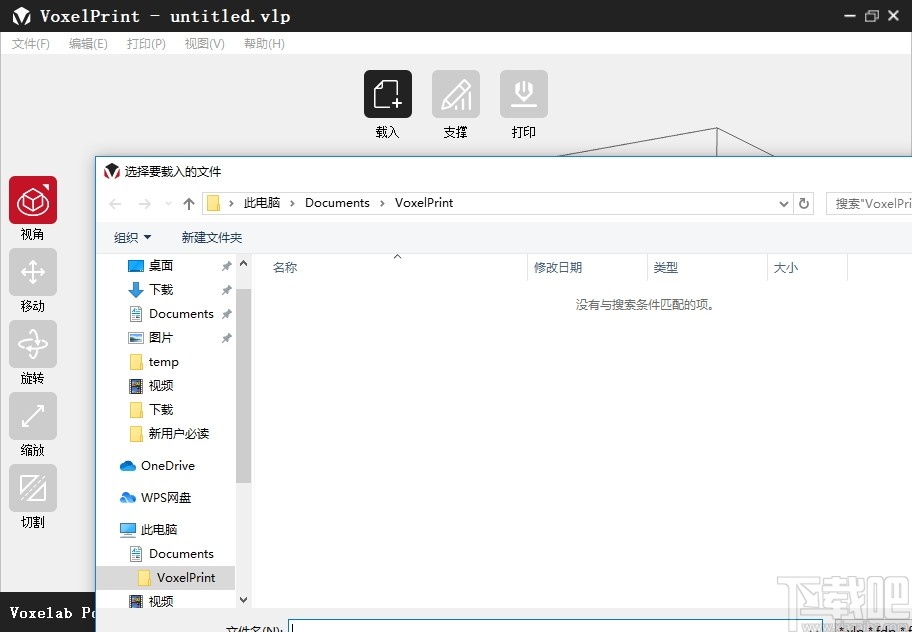
Task: Activate the 旋转 (Rotate) tool
Action: coord(33,344)
